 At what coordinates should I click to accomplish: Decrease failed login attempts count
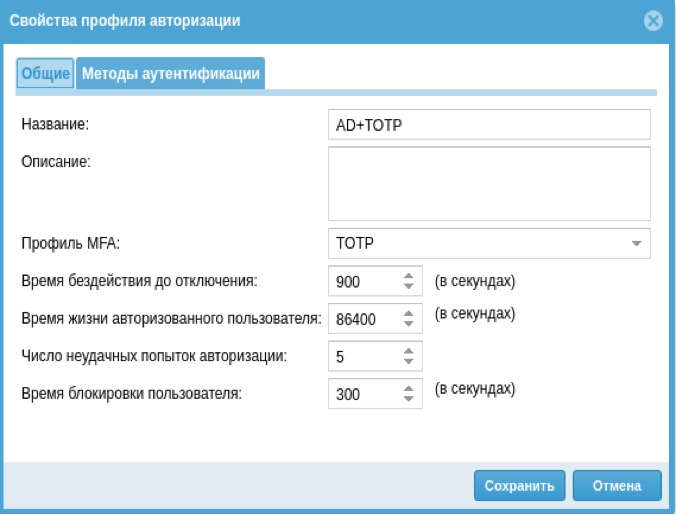pyautogui.click(x=409, y=361)
